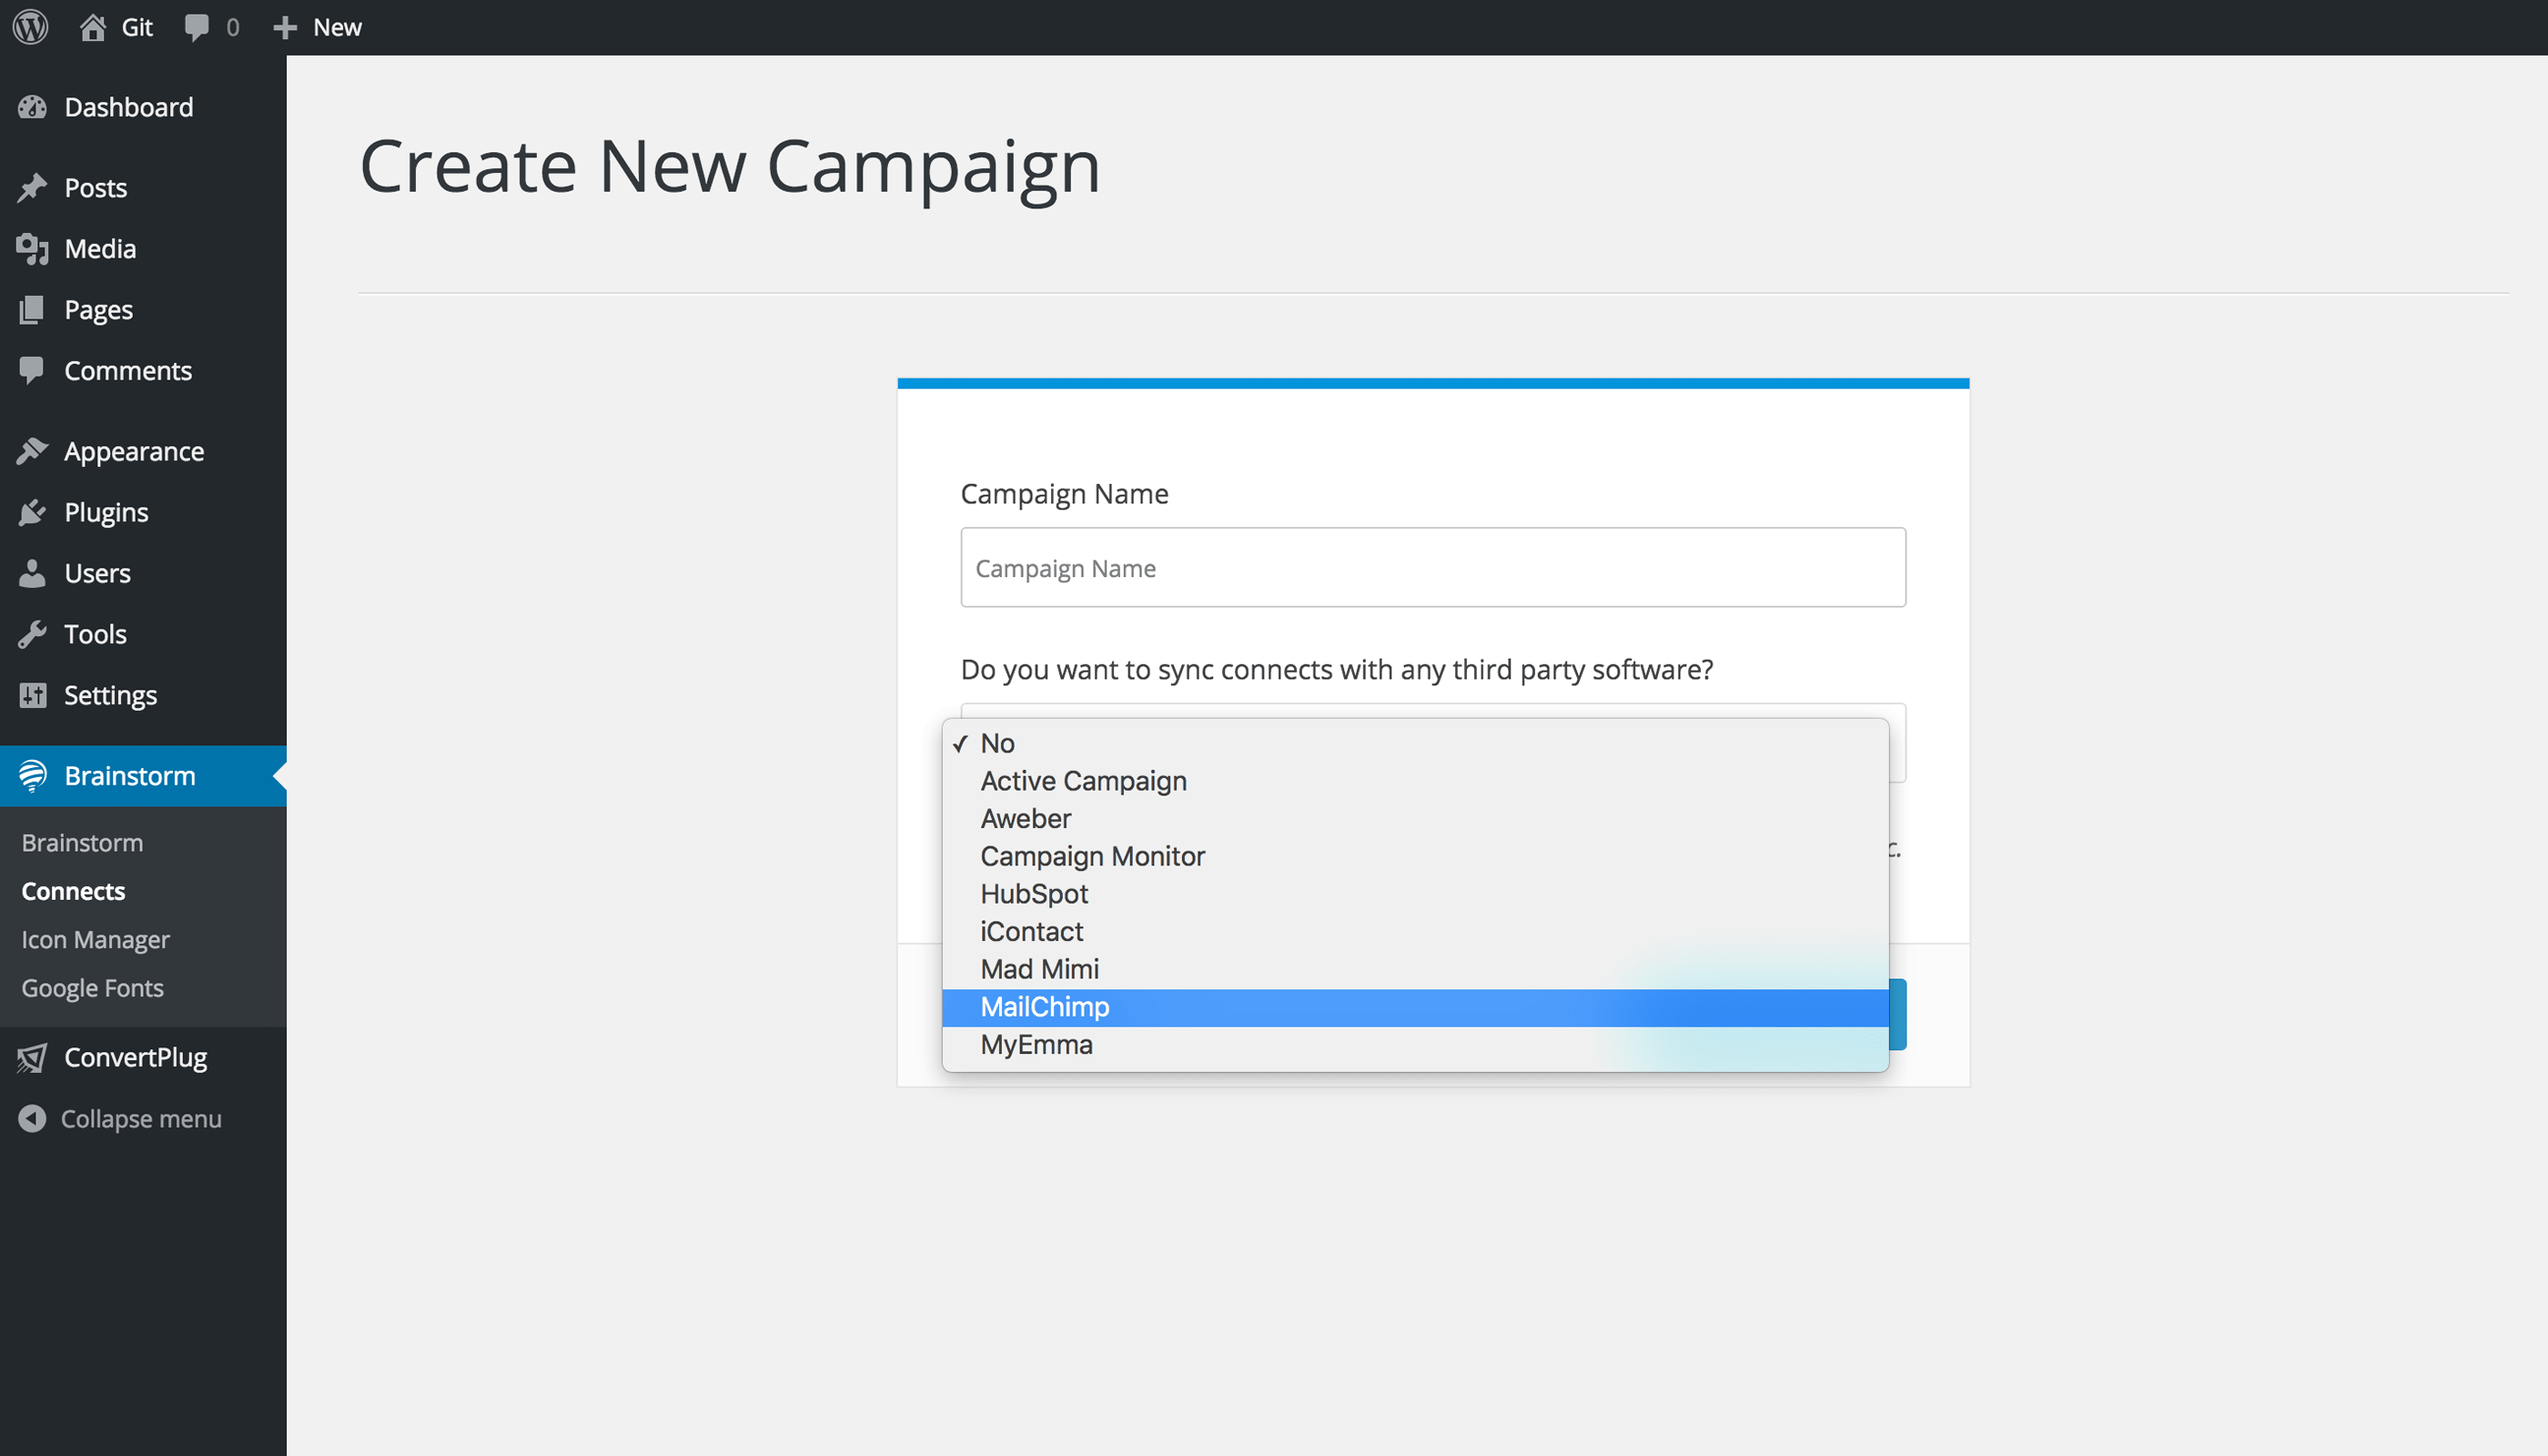Select the checked No option
The image size is (2548, 1456).
click(997, 743)
